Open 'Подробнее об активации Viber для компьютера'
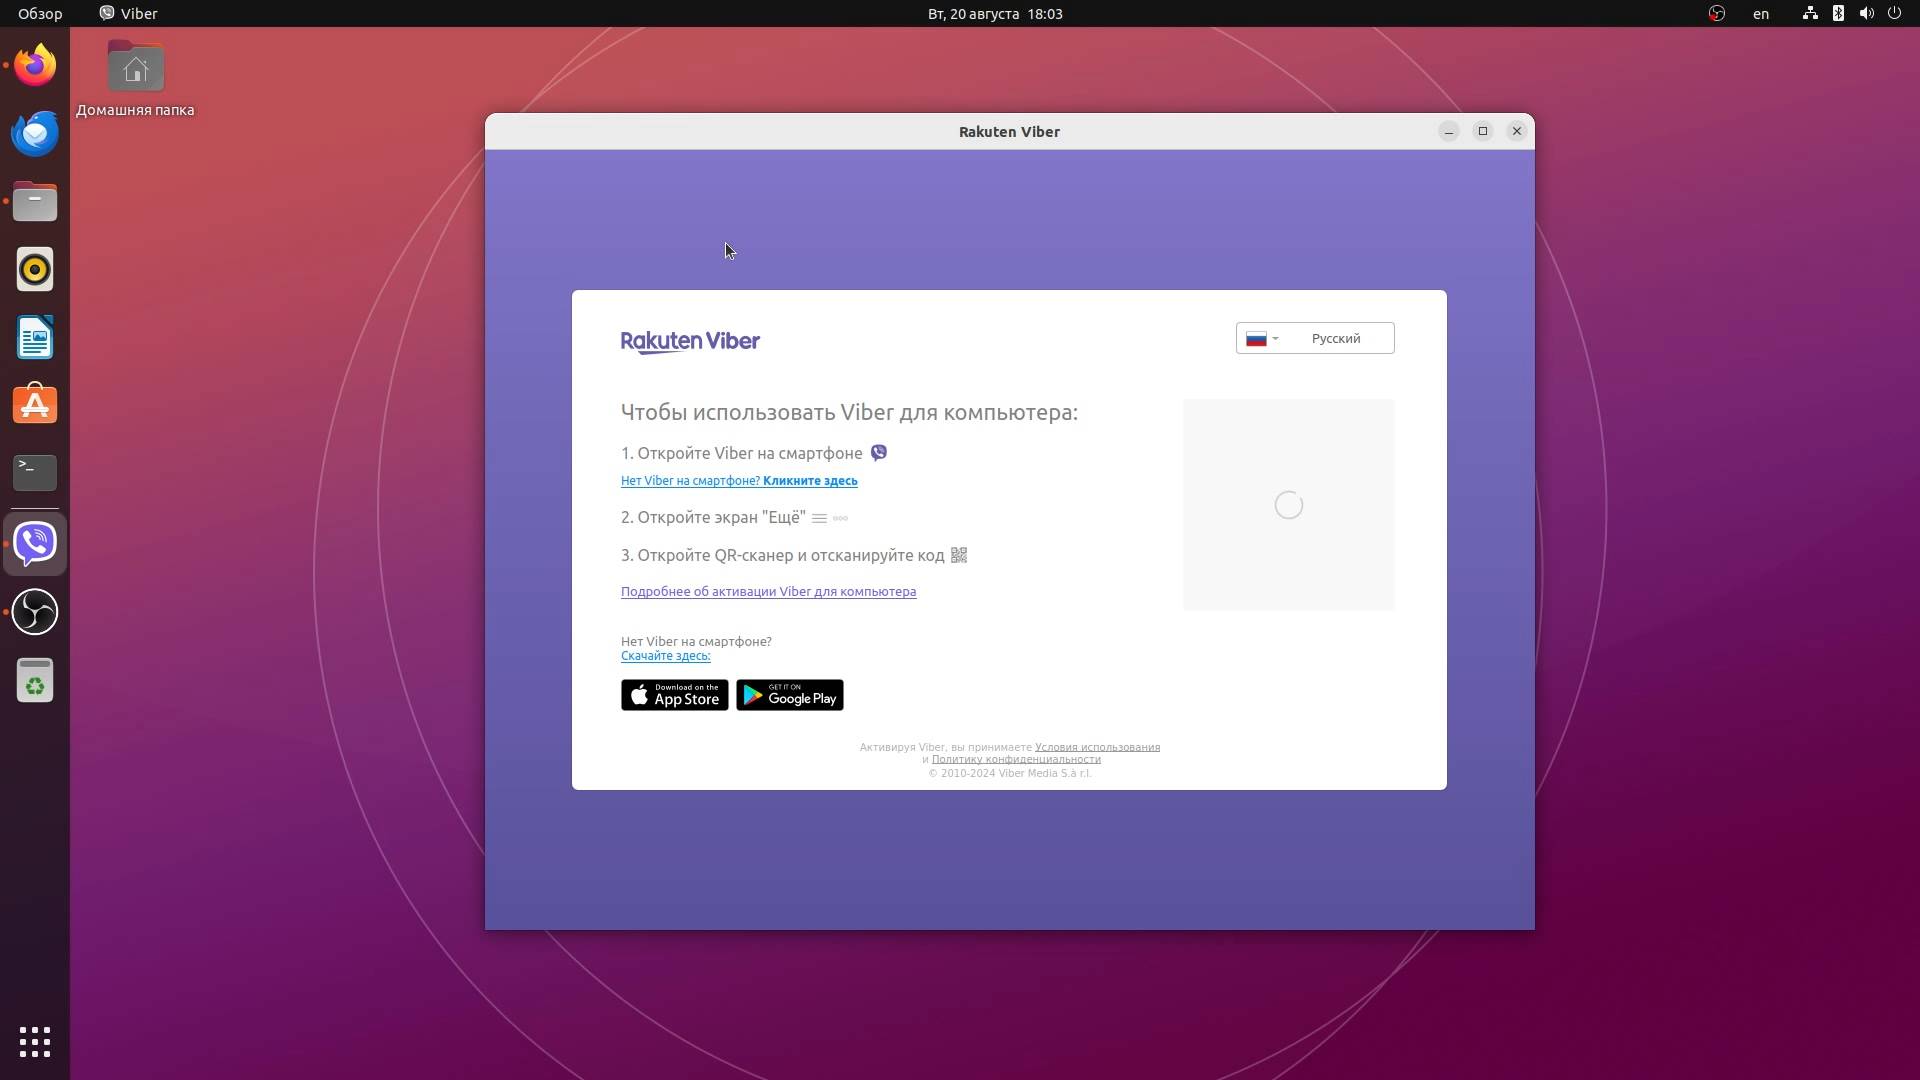The image size is (1920, 1080). pyautogui.click(x=768, y=591)
